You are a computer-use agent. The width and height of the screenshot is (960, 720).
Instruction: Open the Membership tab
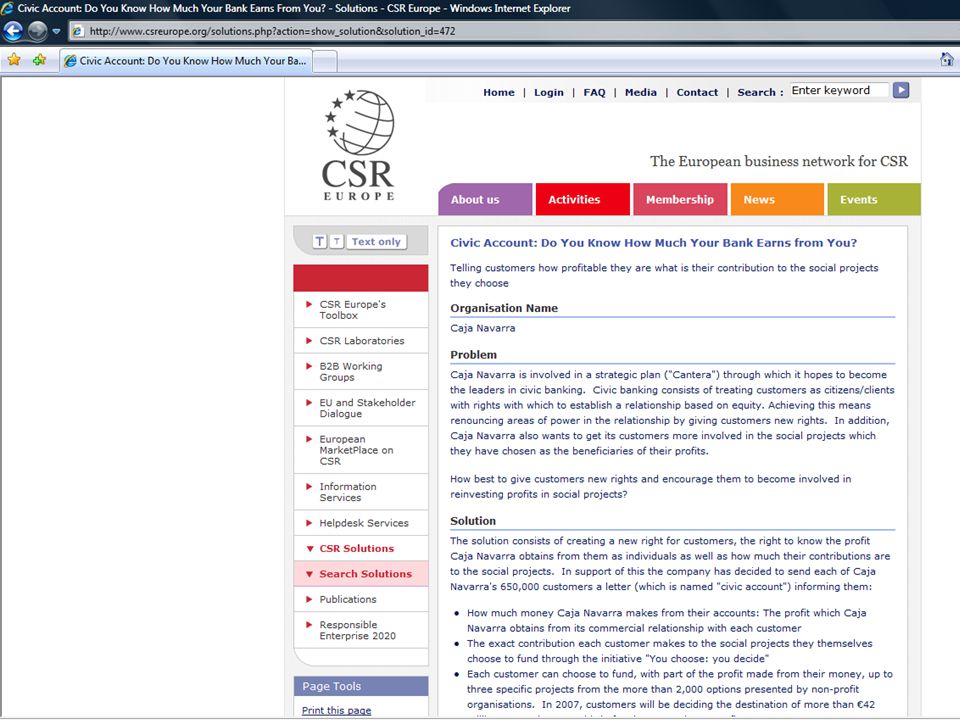point(680,200)
